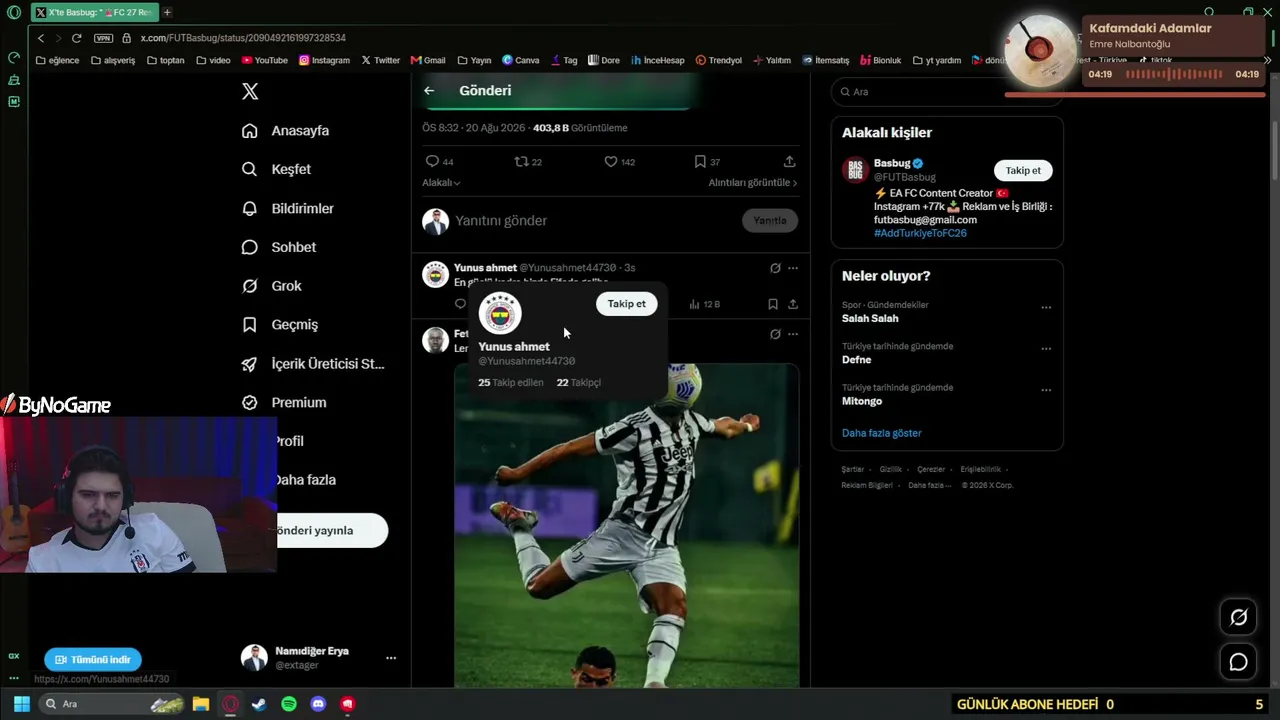Open the Defne trend
Image resolution: width=1280 pixels, height=720 pixels.
tap(857, 360)
